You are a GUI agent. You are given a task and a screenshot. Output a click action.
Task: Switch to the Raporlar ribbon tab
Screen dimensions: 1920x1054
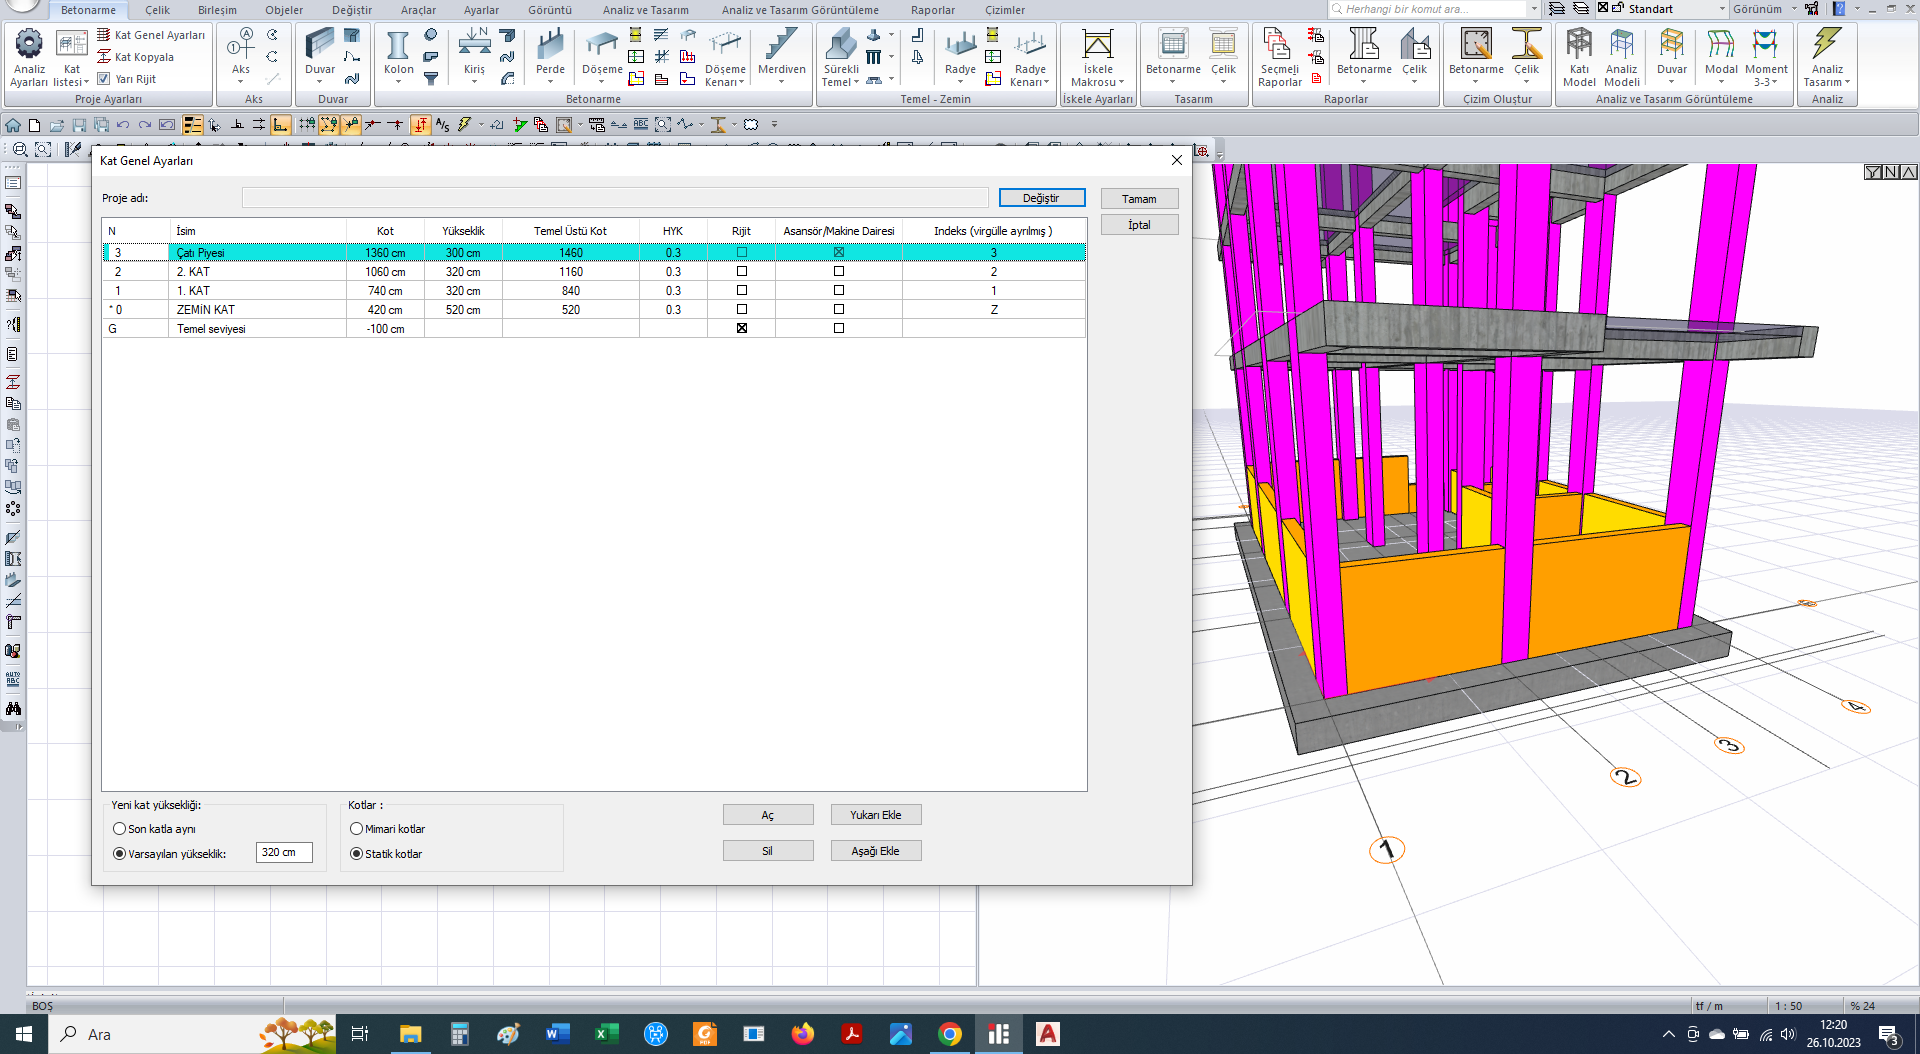pyautogui.click(x=932, y=10)
